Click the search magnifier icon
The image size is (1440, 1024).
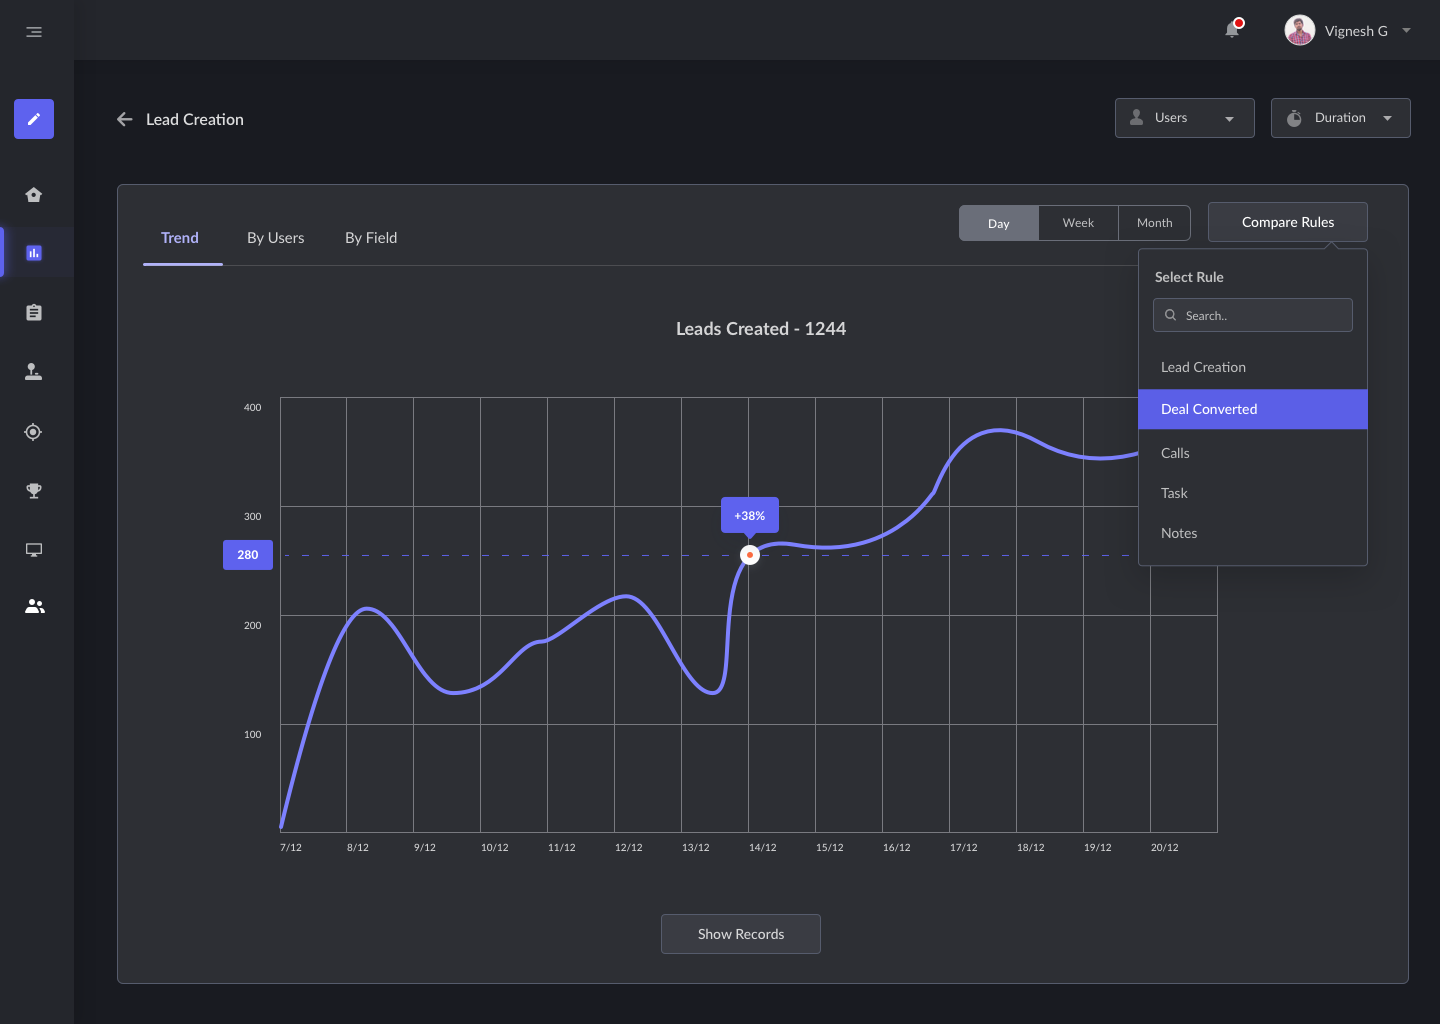1170,315
